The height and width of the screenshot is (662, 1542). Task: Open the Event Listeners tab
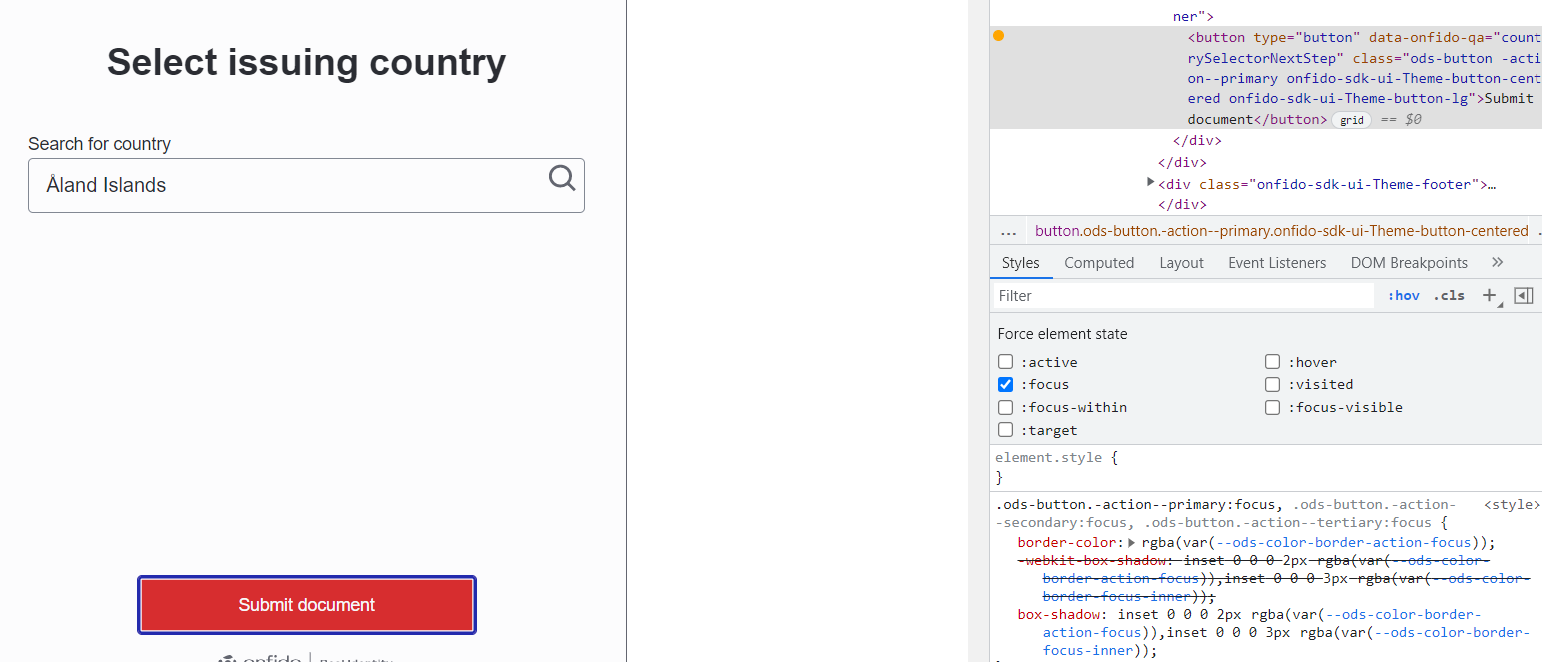(1277, 263)
